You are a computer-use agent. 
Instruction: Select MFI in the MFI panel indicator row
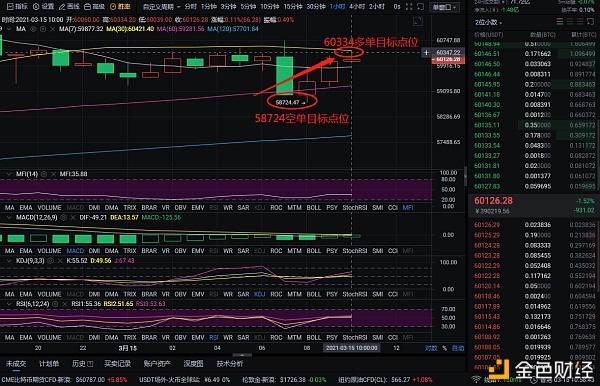408,207
